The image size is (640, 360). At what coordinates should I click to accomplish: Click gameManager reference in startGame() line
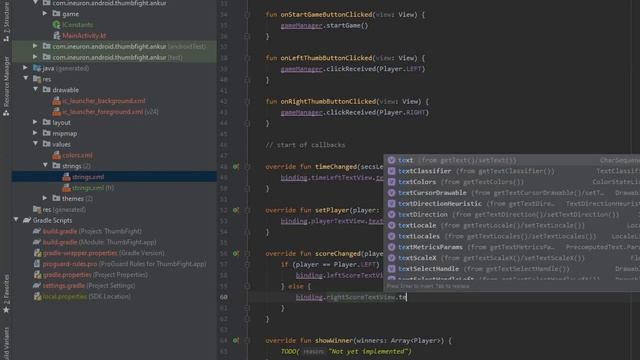[301, 26]
